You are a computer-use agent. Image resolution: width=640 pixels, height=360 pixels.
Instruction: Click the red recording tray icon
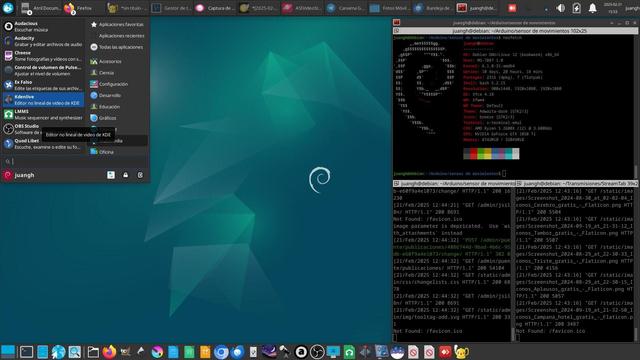click(x=512, y=8)
